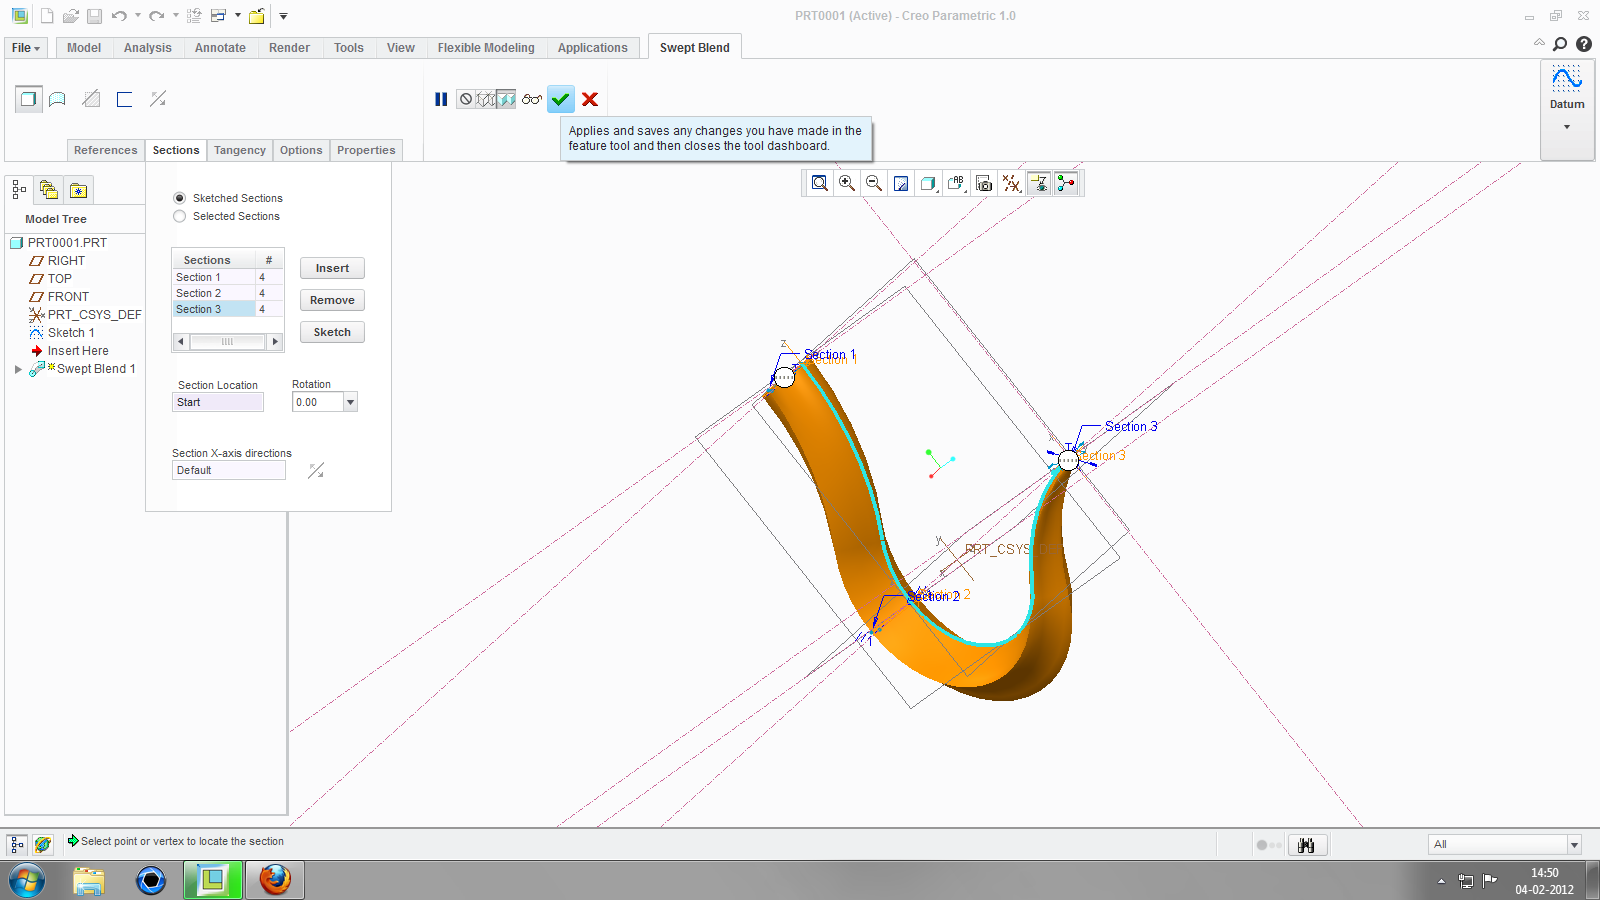Click the Close window folder icon

257,16
